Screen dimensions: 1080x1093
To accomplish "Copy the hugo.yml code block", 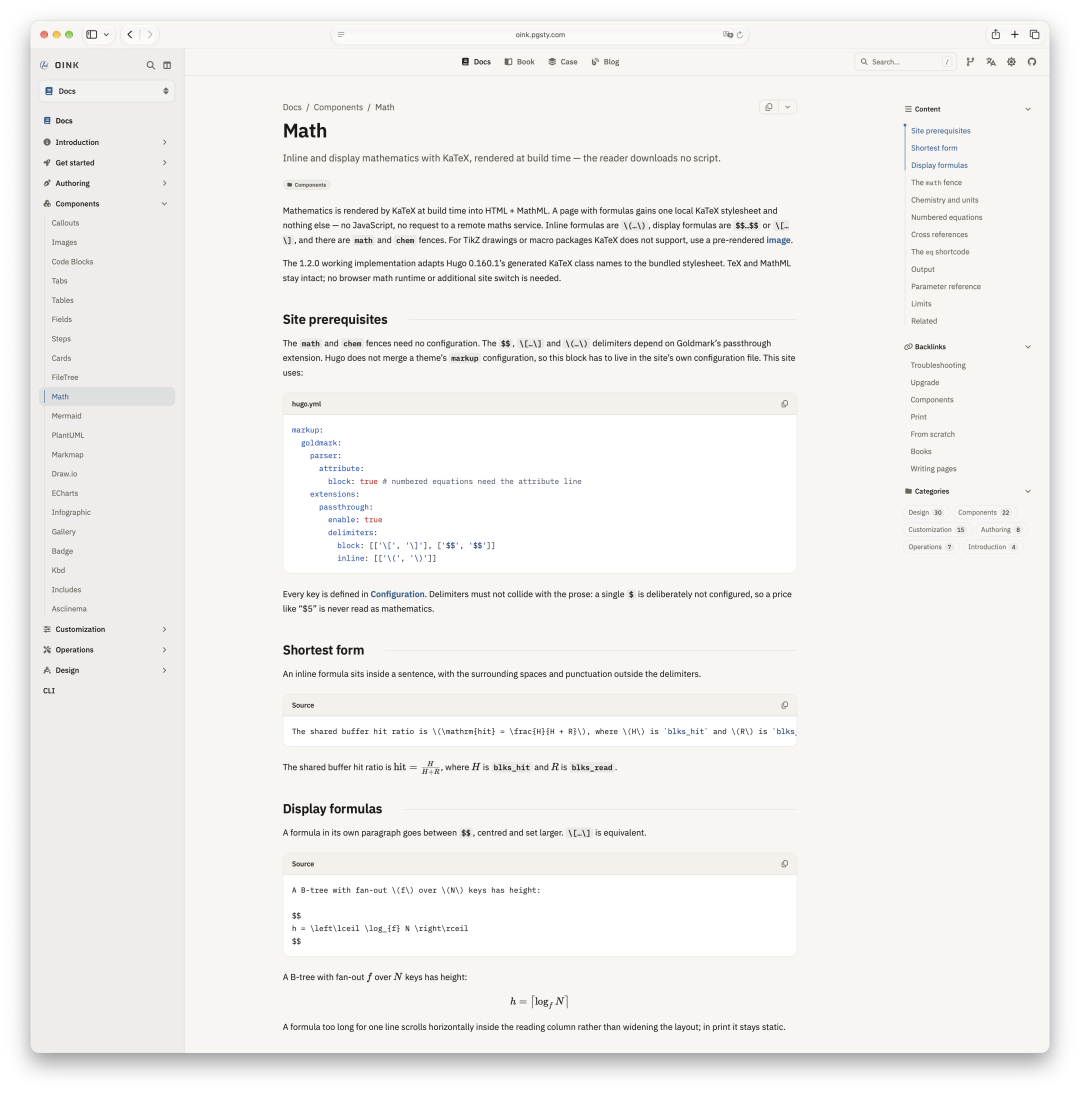I will coord(784,404).
